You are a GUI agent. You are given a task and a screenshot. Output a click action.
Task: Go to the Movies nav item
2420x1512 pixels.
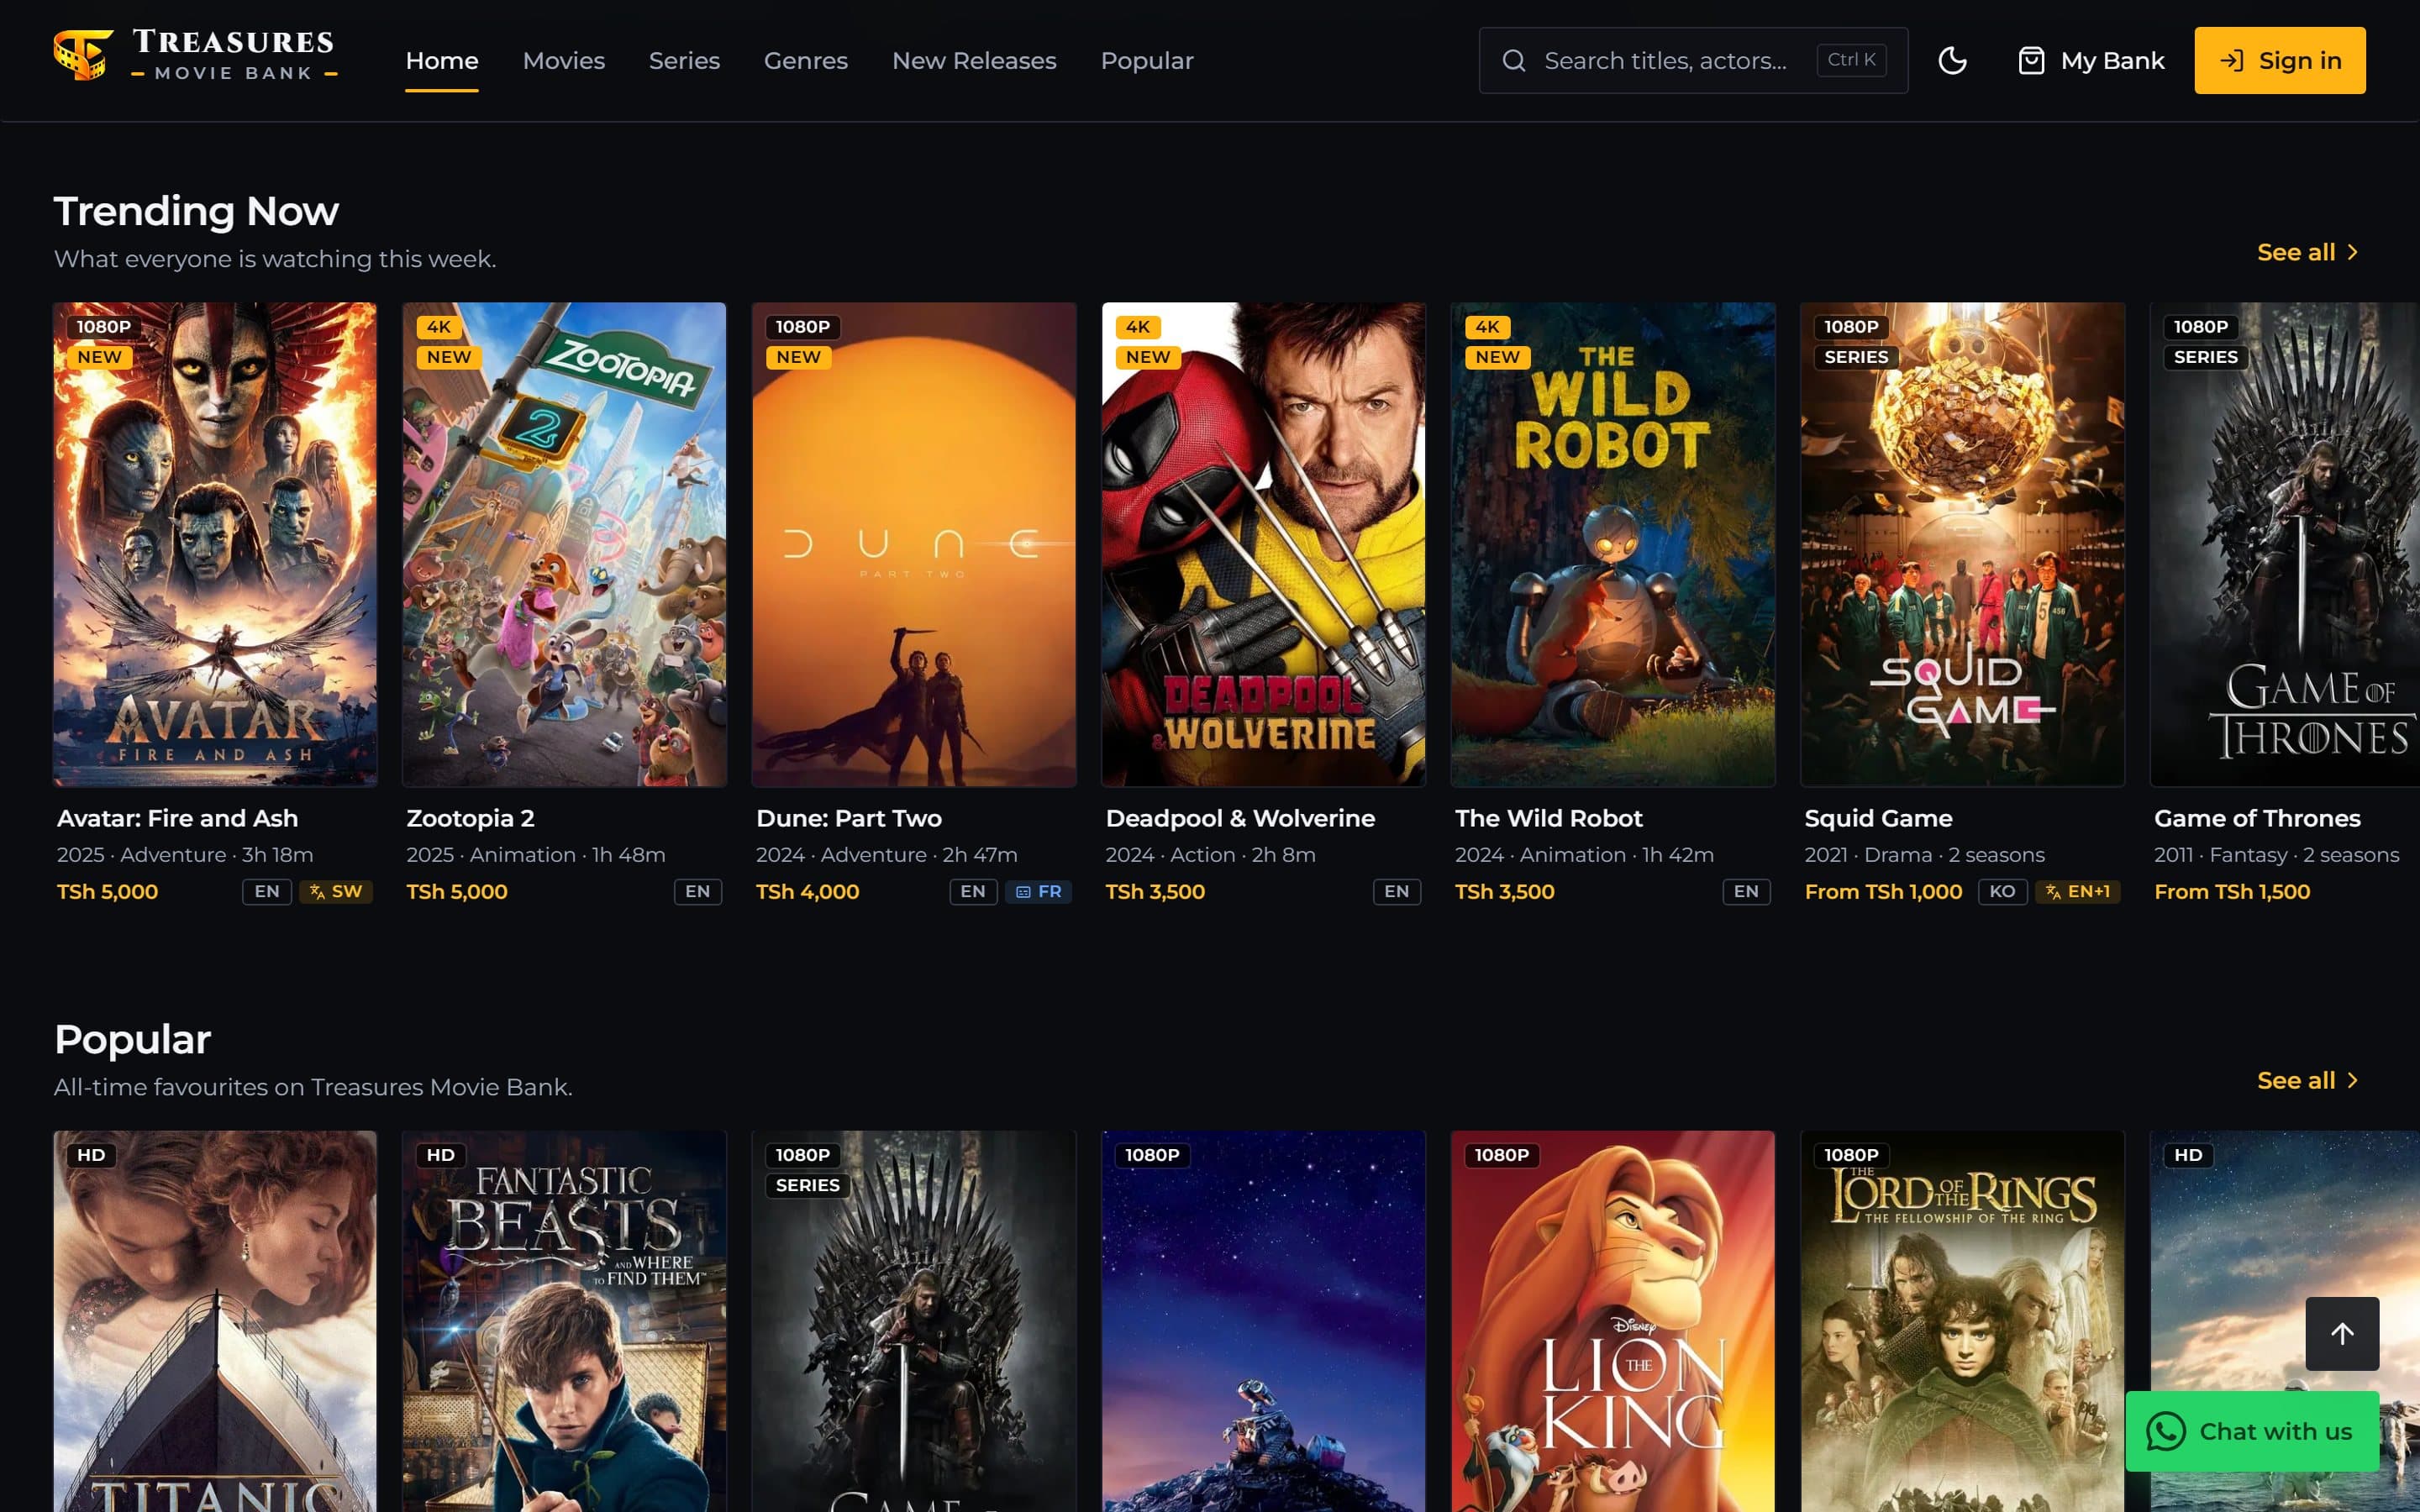564,61
